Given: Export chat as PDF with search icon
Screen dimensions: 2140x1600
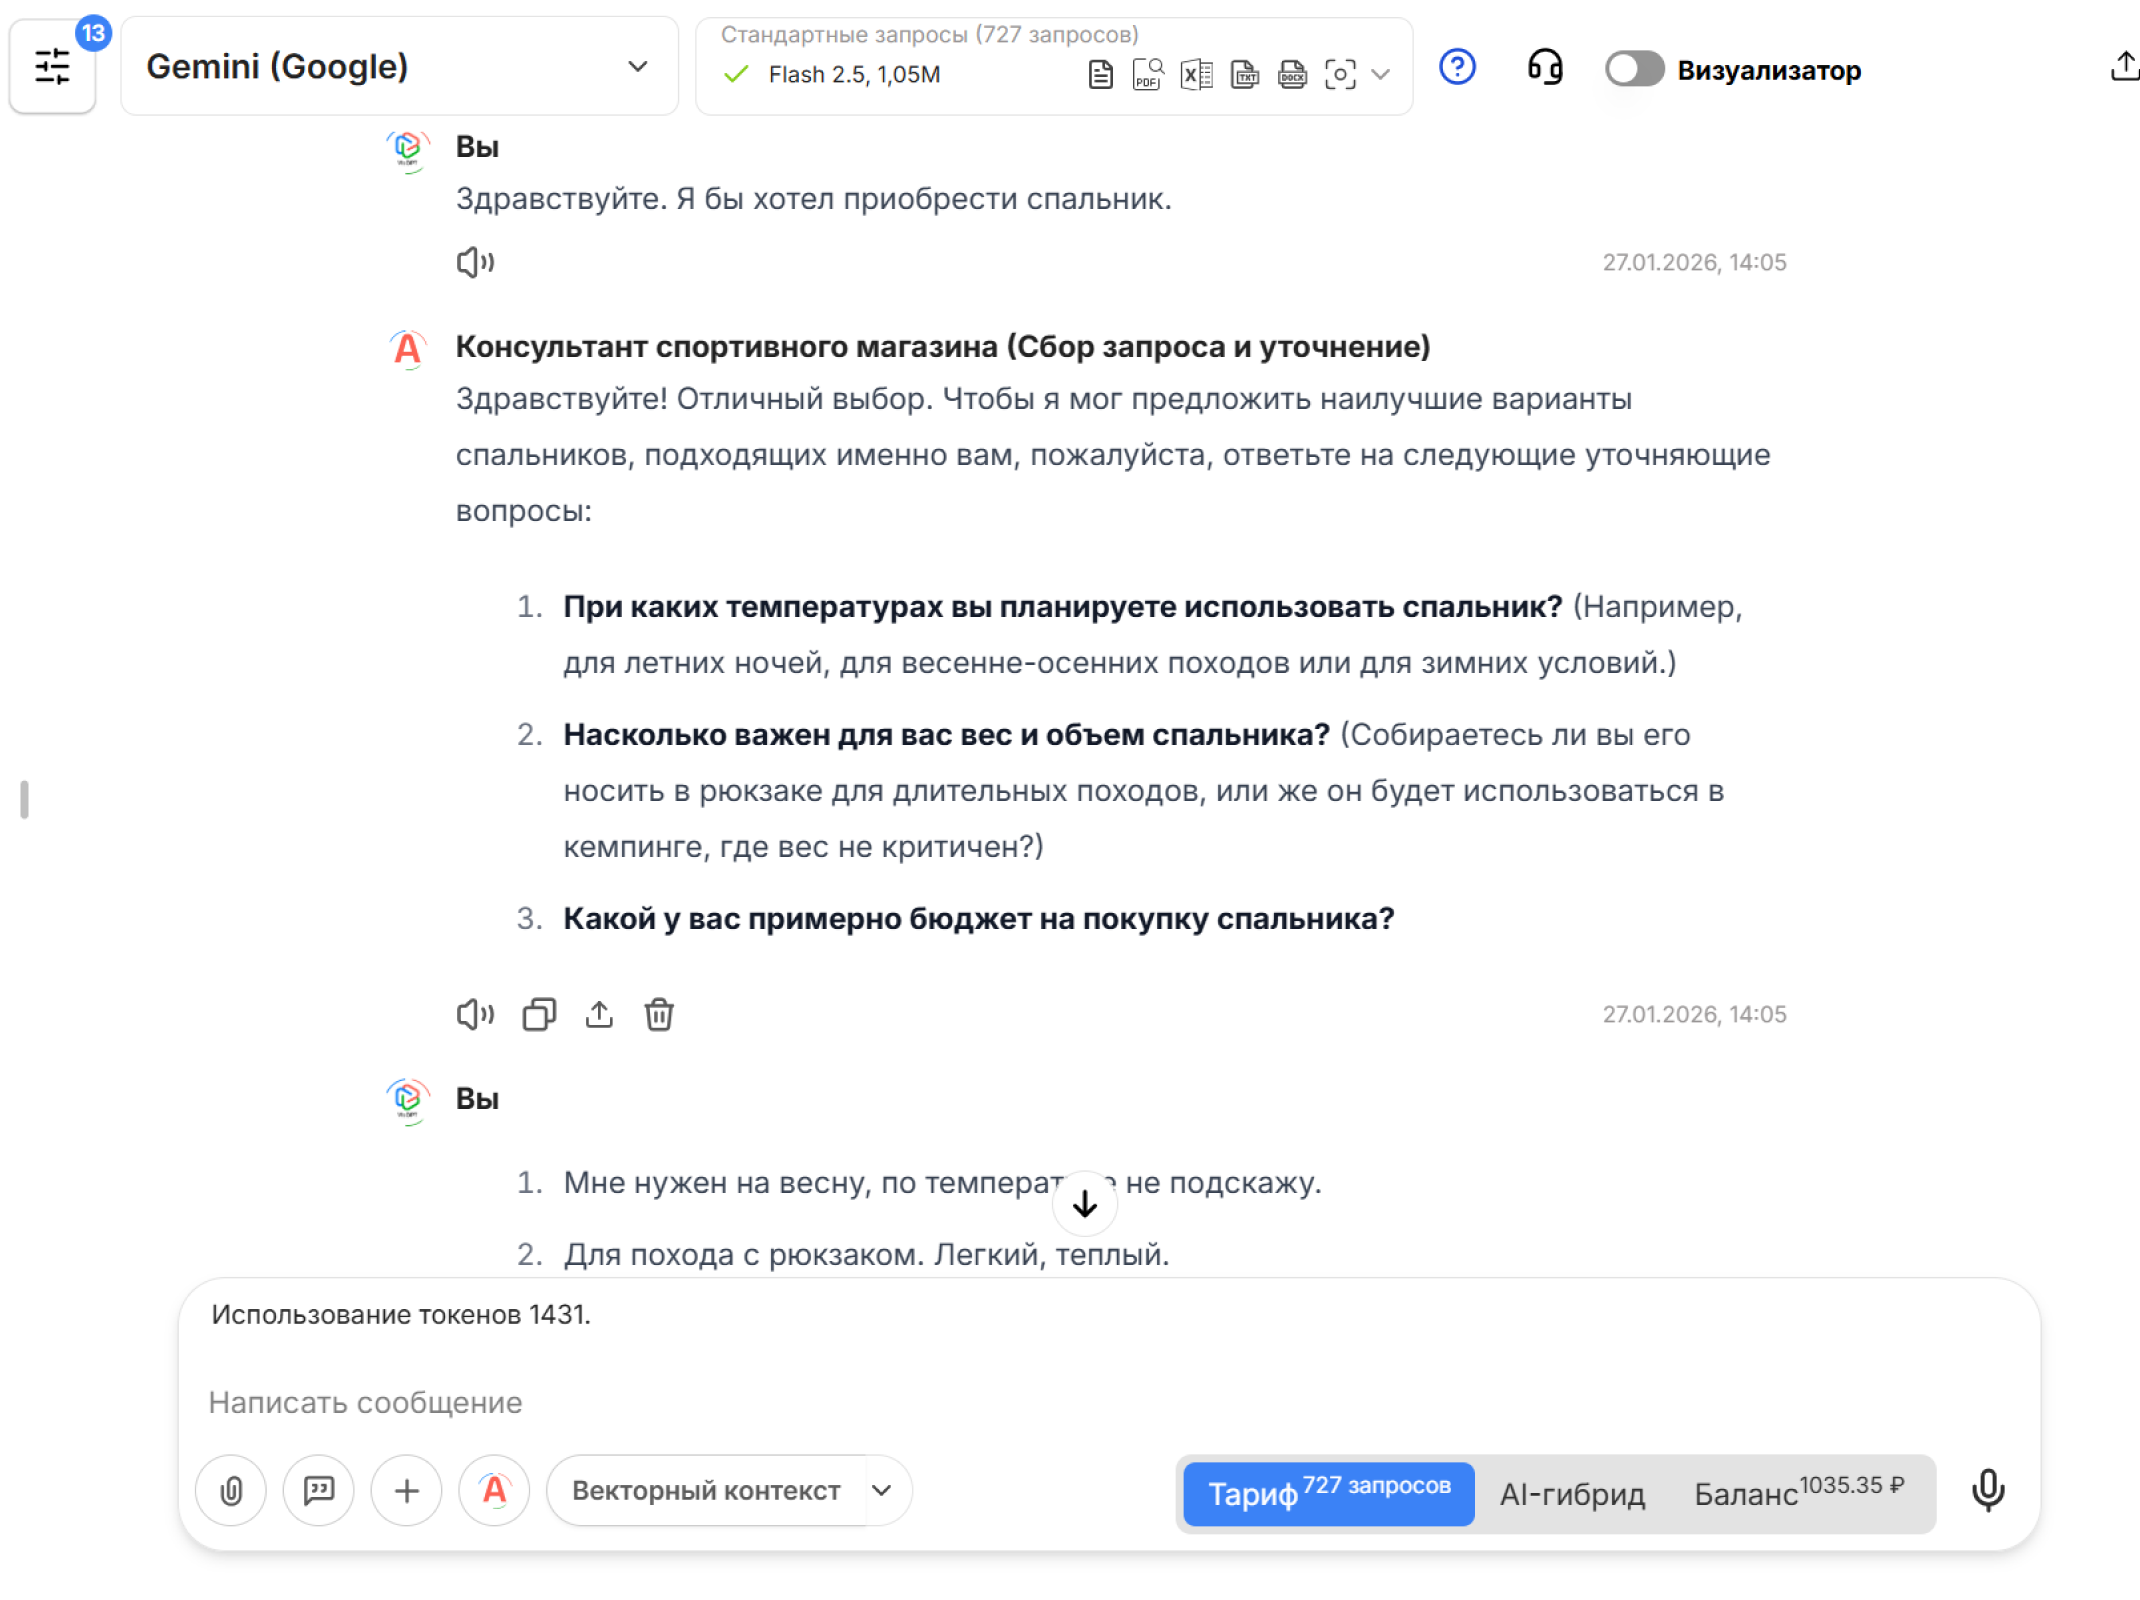Looking at the screenshot, I should point(1148,74).
